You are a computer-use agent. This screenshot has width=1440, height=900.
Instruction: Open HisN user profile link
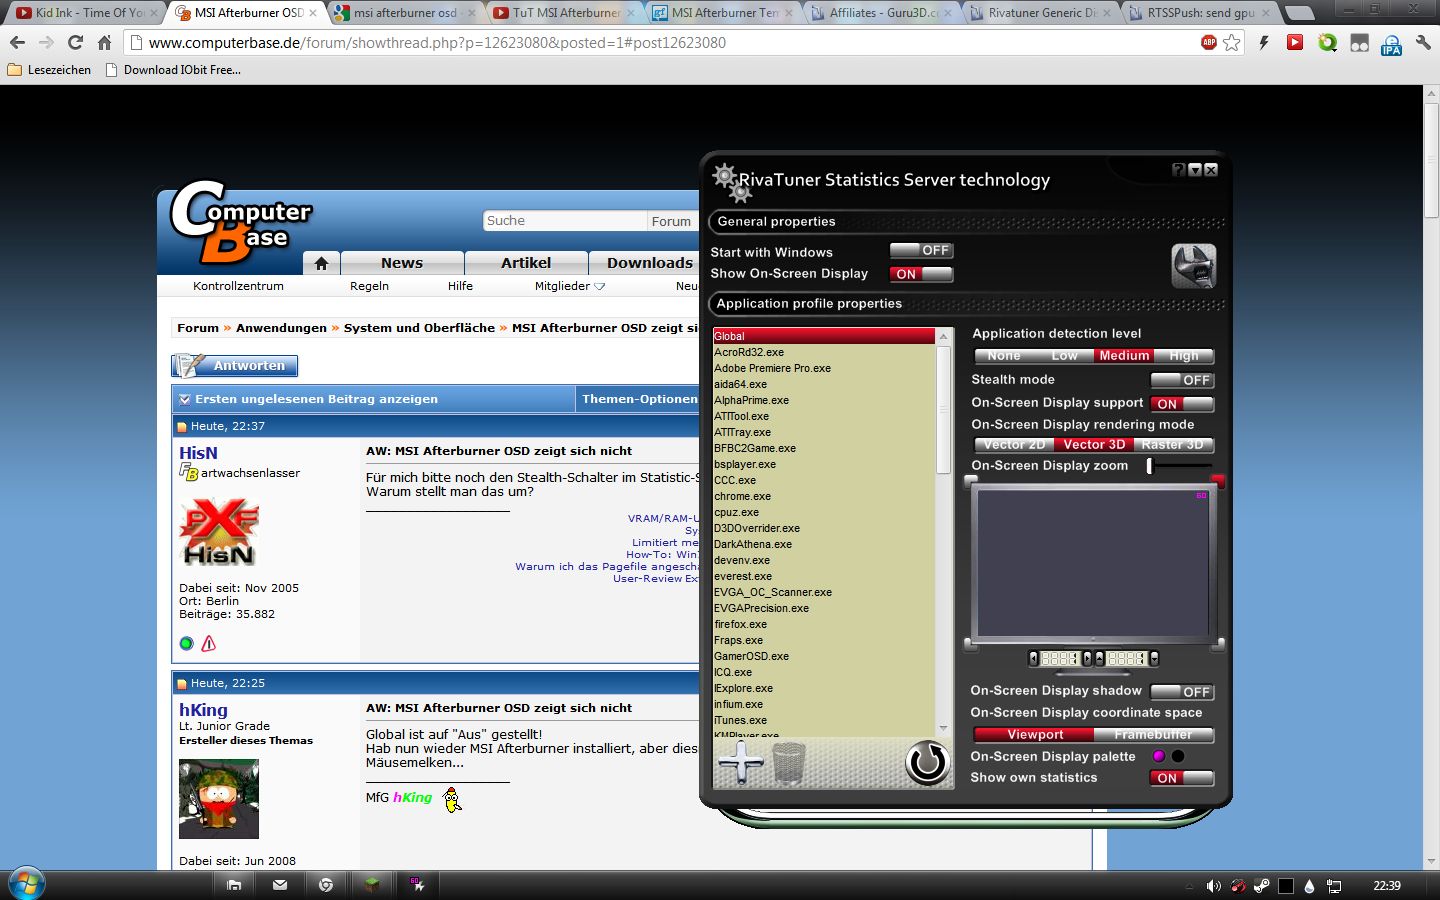tap(198, 453)
